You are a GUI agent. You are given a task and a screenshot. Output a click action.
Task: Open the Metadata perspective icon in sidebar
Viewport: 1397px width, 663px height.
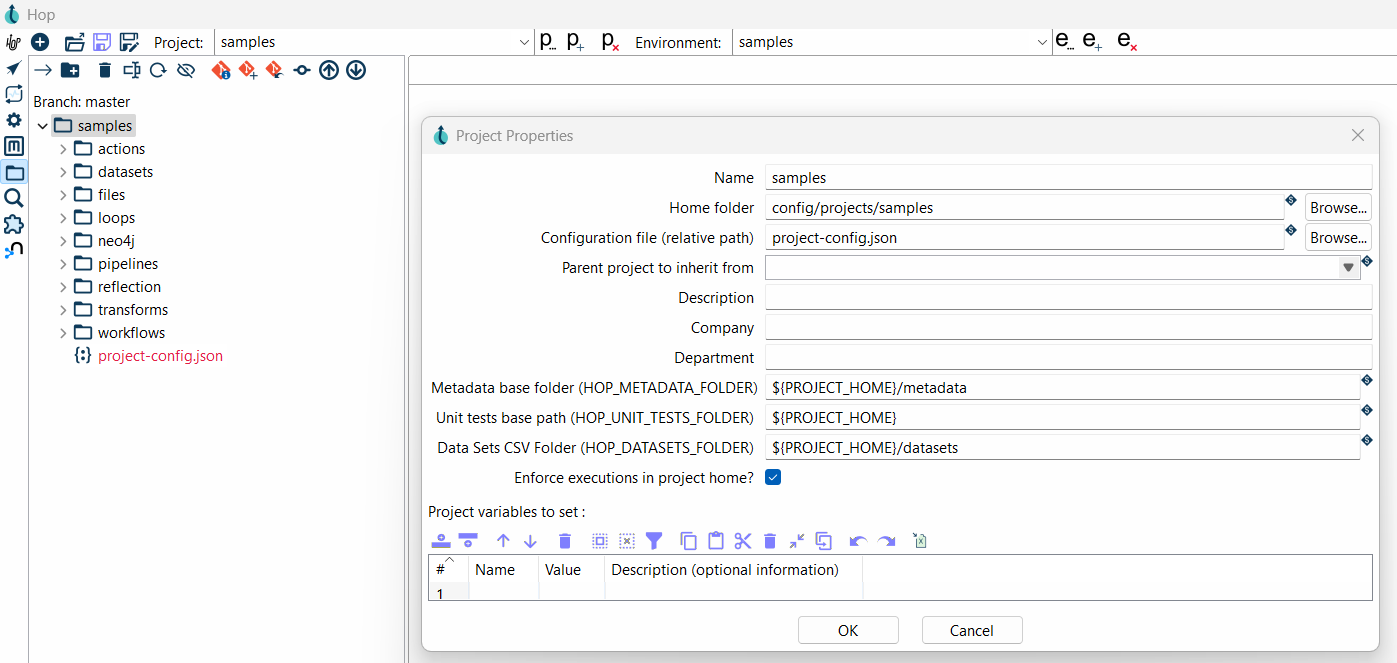[14, 146]
